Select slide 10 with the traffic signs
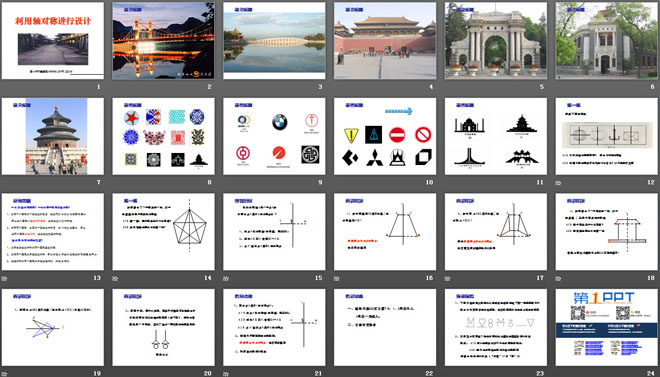Viewport: 660px width, 377px height. pyautogui.click(x=385, y=136)
